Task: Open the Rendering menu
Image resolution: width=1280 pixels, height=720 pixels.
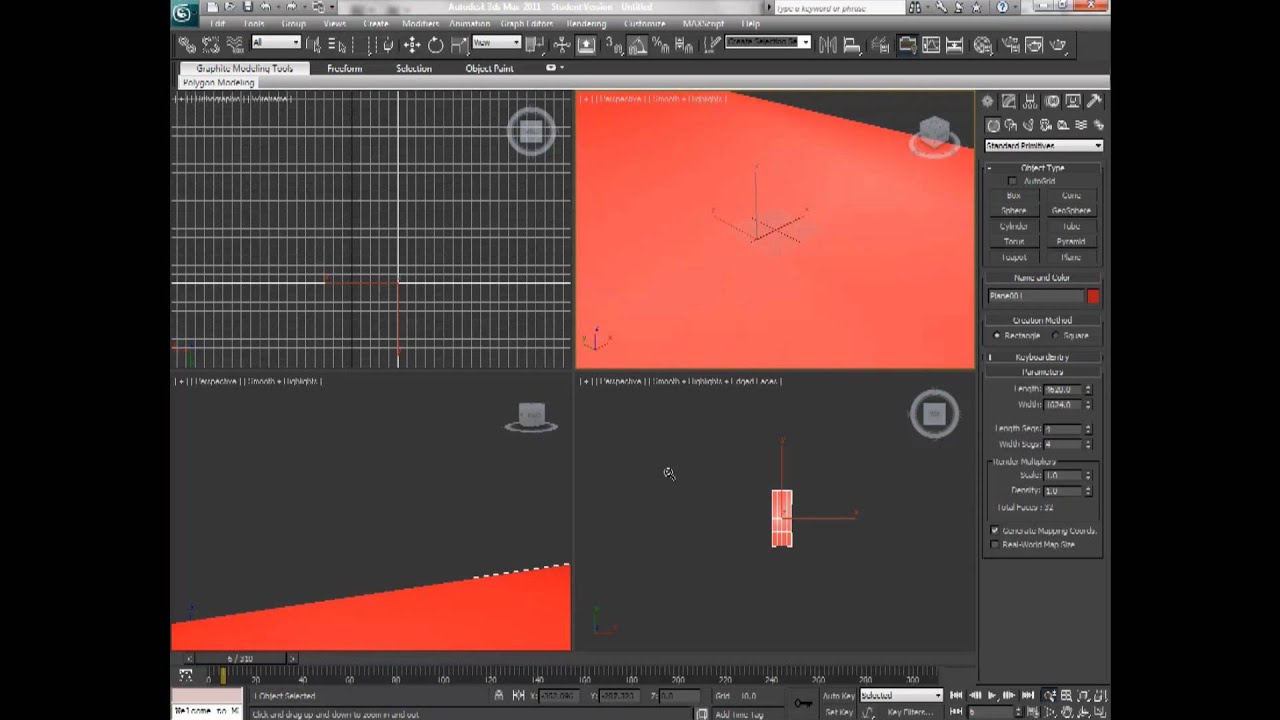Action: [586, 24]
